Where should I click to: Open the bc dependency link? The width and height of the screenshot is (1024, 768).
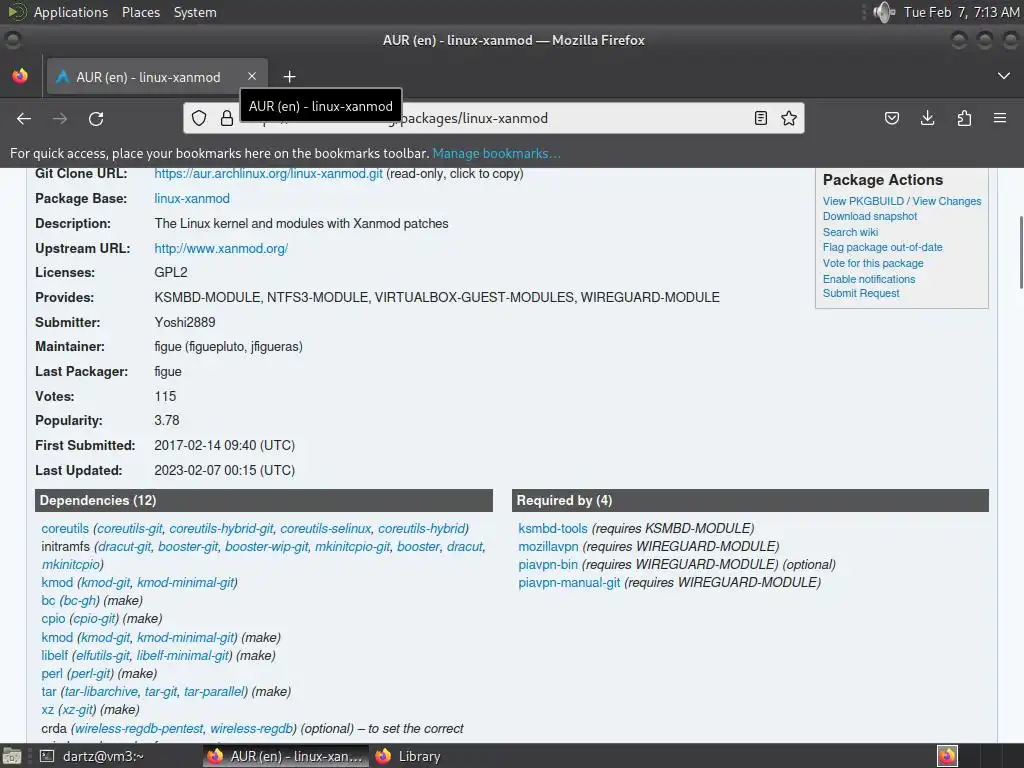tap(48, 601)
